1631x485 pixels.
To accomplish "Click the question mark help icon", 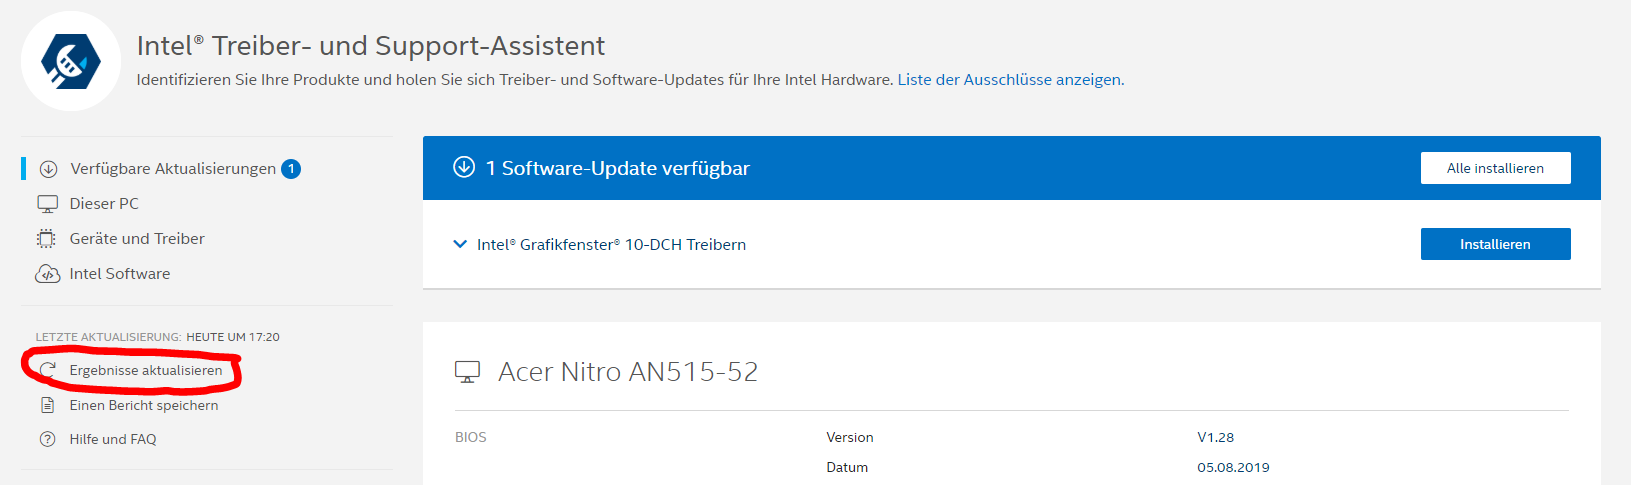I will tap(47, 439).
